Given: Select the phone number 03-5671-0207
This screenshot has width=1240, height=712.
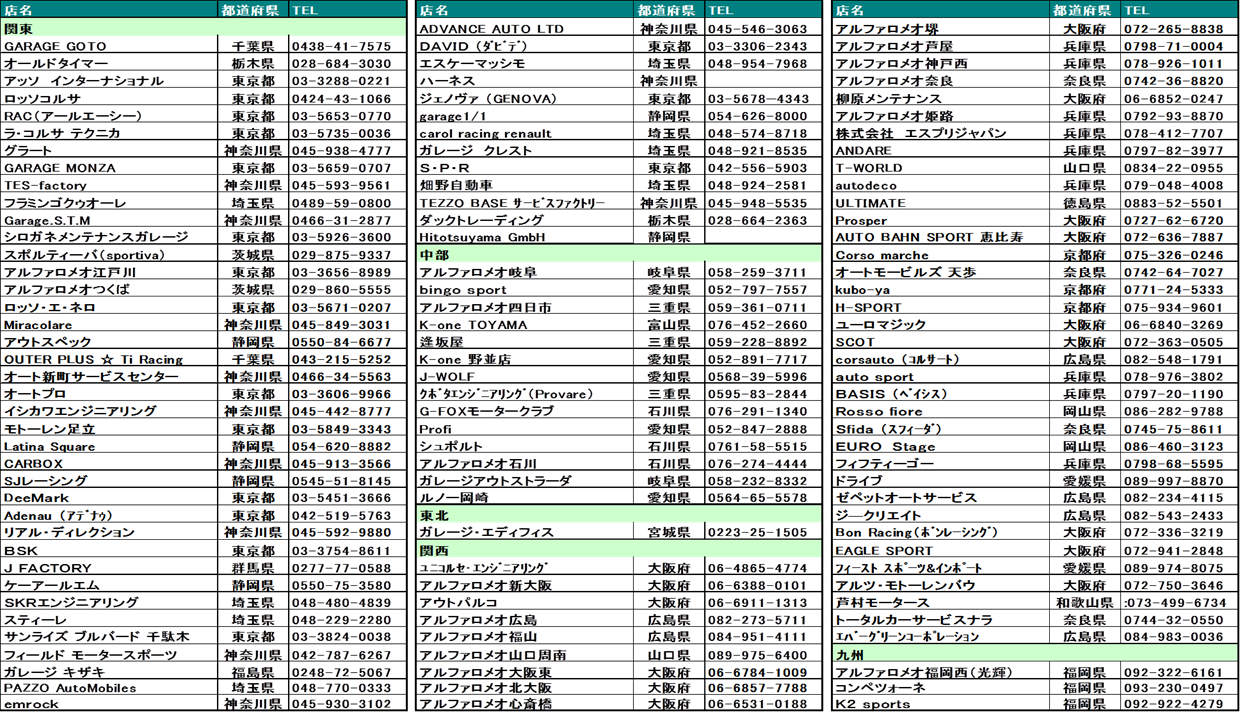Looking at the screenshot, I should pyautogui.click(x=341, y=307).
